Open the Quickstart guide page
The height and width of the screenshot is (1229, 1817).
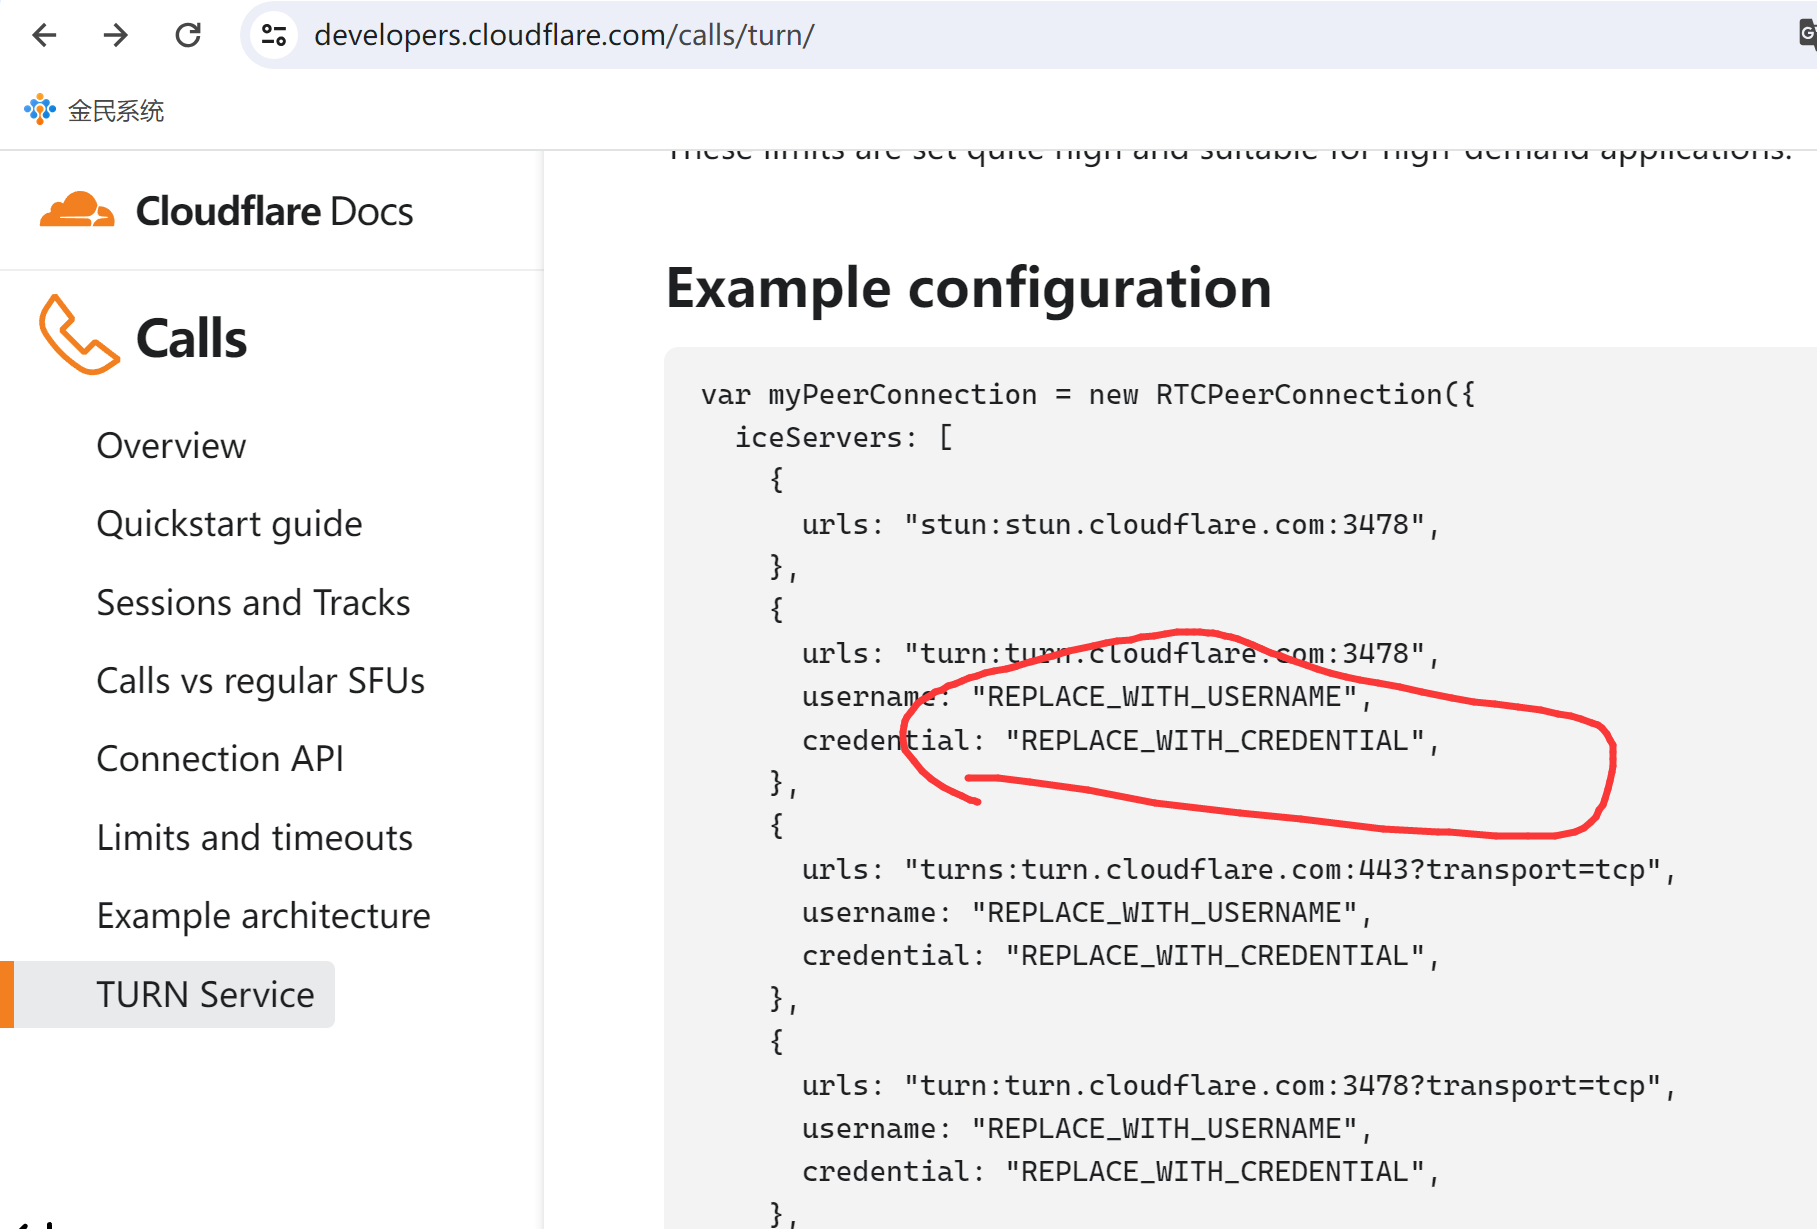[x=229, y=524]
